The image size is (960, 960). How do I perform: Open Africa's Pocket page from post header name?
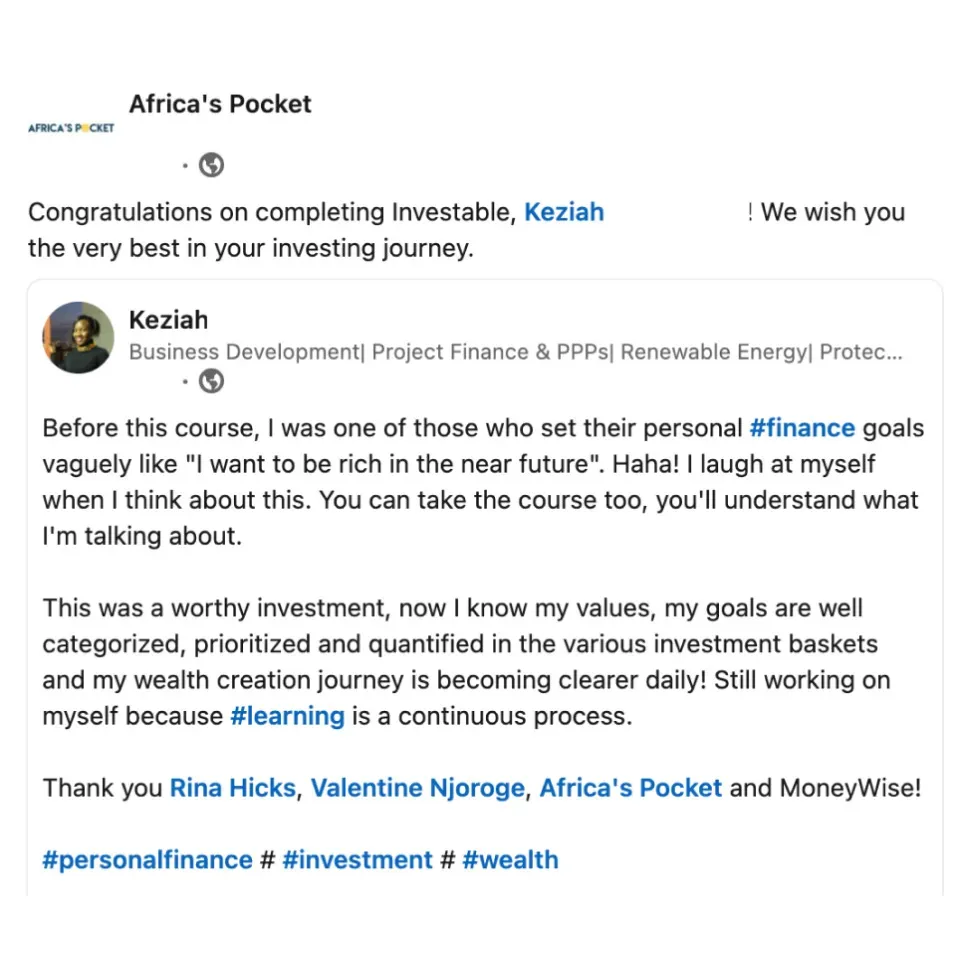click(x=220, y=104)
